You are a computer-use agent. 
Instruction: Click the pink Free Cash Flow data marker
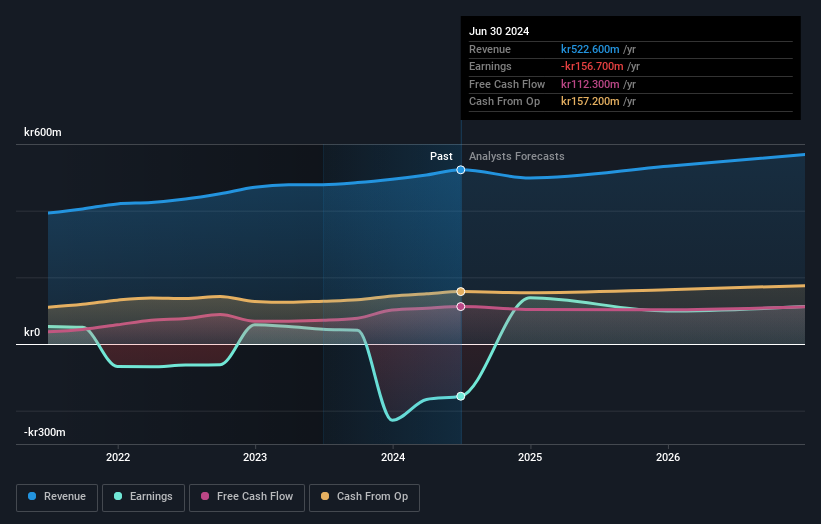coord(461,306)
